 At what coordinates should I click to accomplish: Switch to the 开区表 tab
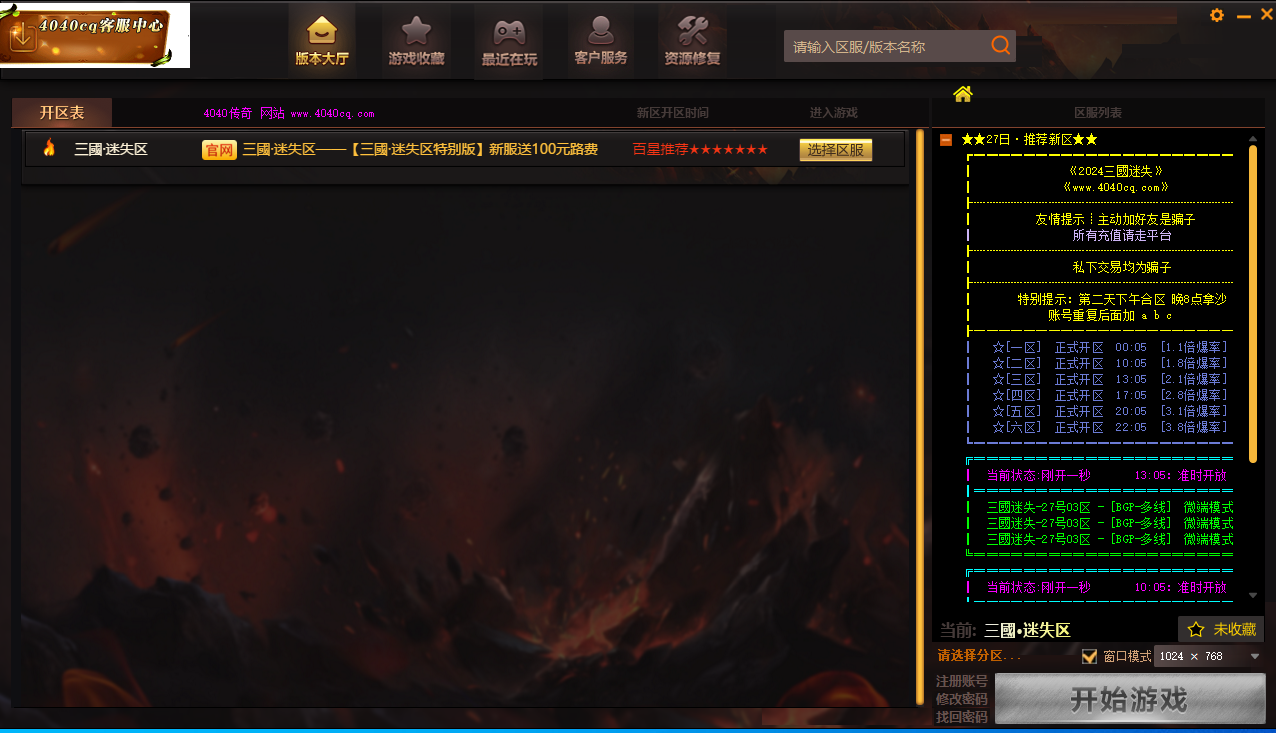[62, 113]
